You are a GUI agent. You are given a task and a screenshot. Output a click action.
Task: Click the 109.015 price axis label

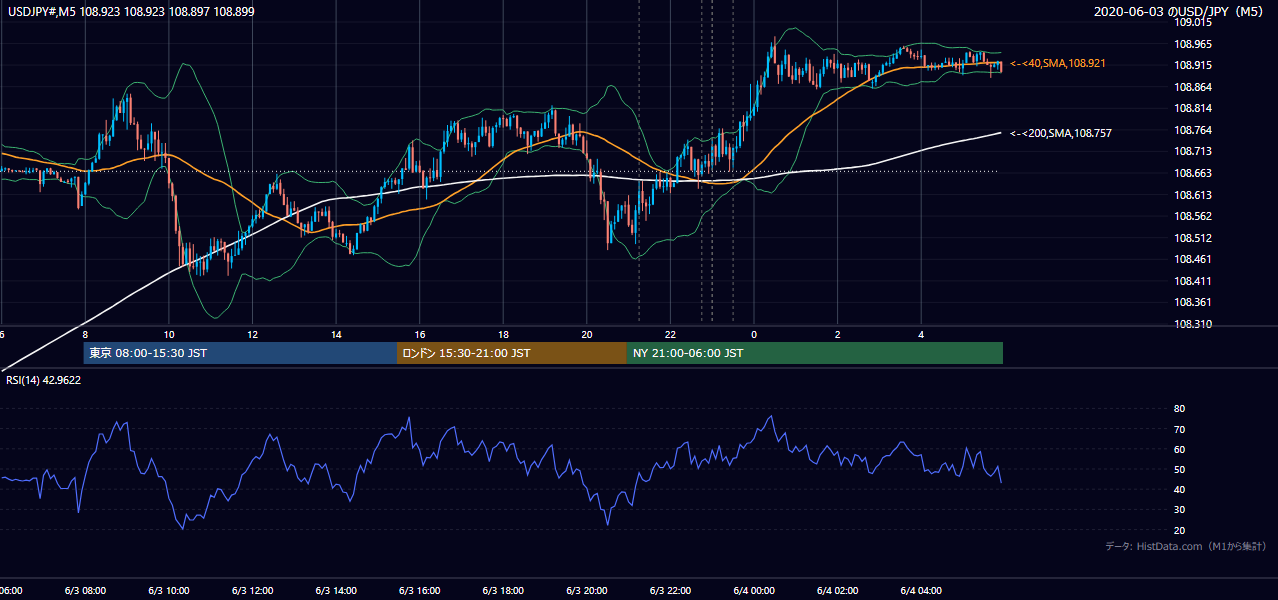click(1192, 22)
